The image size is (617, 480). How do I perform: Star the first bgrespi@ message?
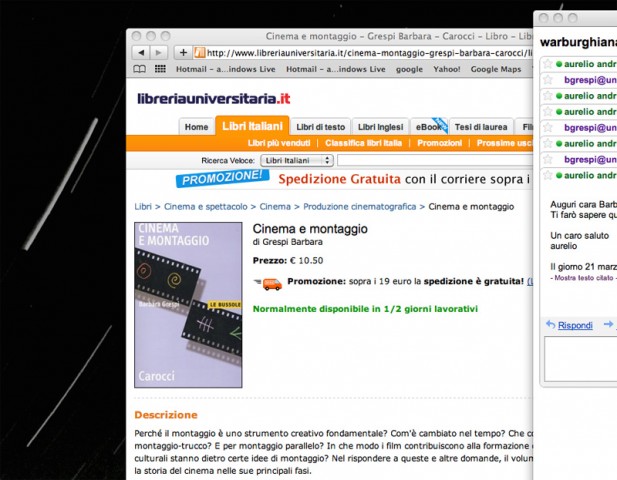[x=548, y=80]
